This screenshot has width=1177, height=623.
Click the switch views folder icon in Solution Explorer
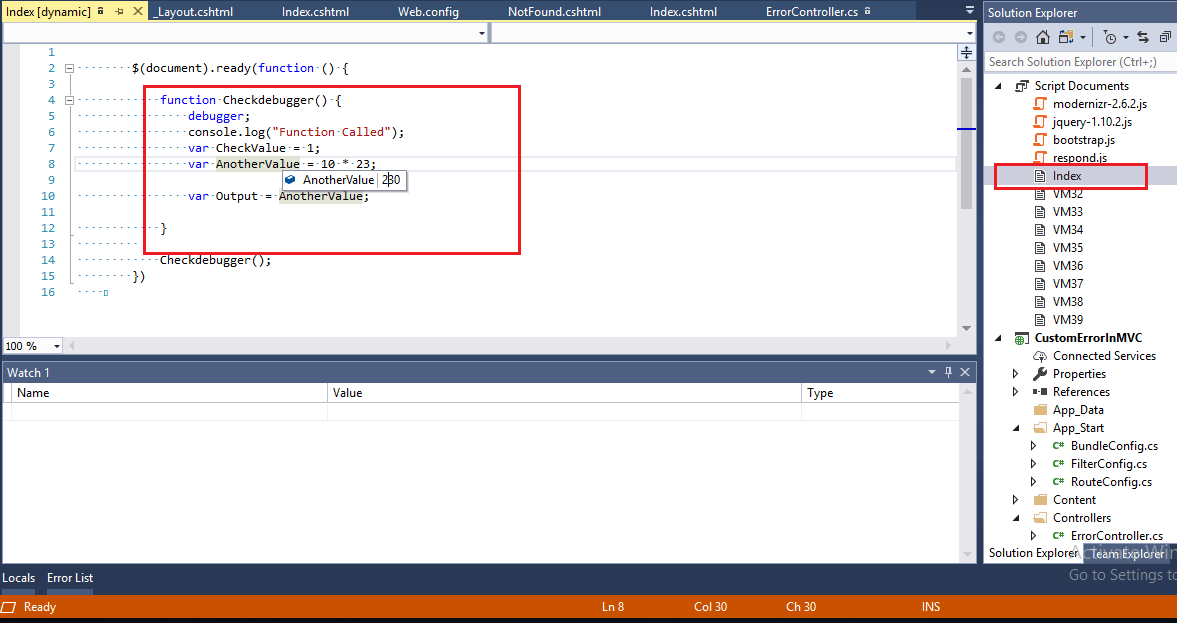pos(1065,37)
